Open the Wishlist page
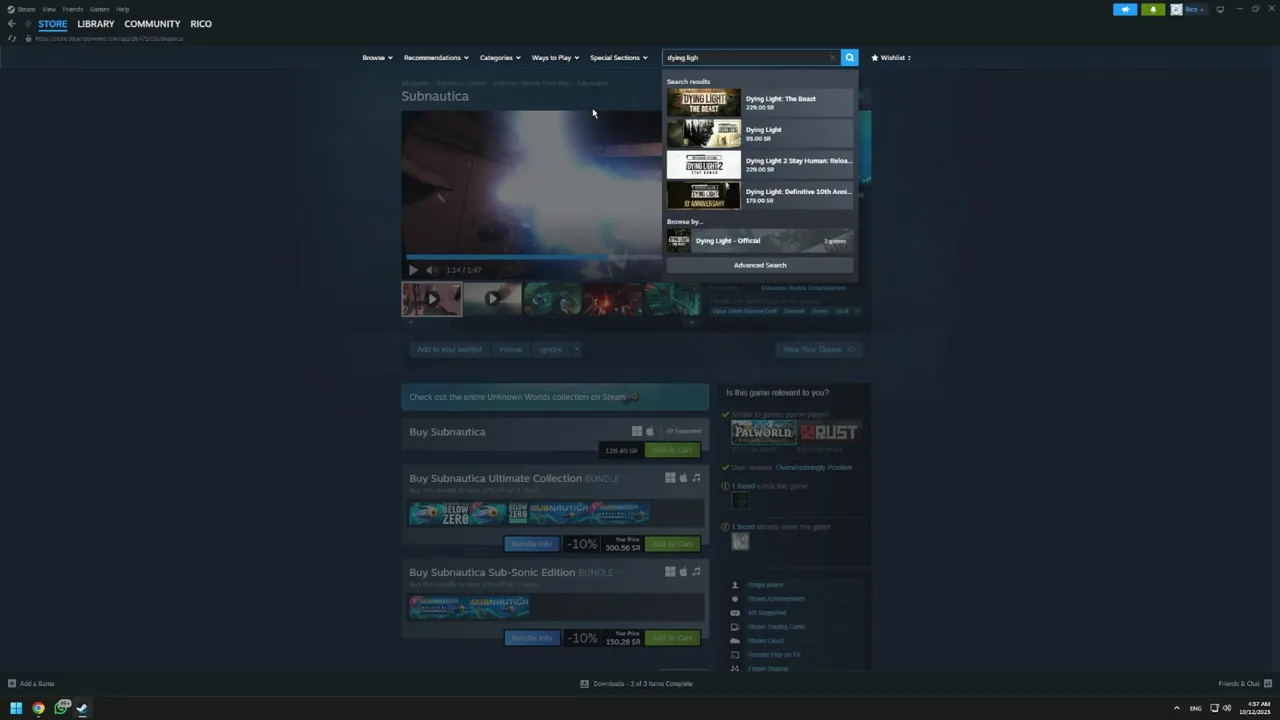Screen dimensions: 1280x720 [891, 58]
